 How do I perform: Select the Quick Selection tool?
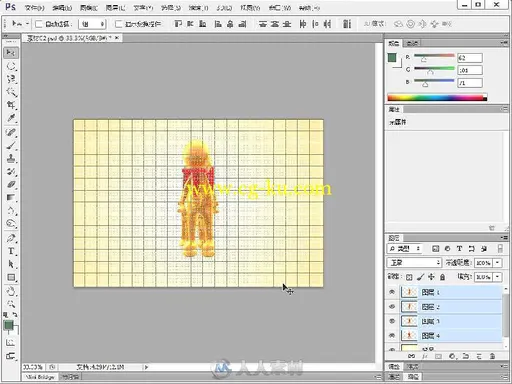[x=11, y=92]
